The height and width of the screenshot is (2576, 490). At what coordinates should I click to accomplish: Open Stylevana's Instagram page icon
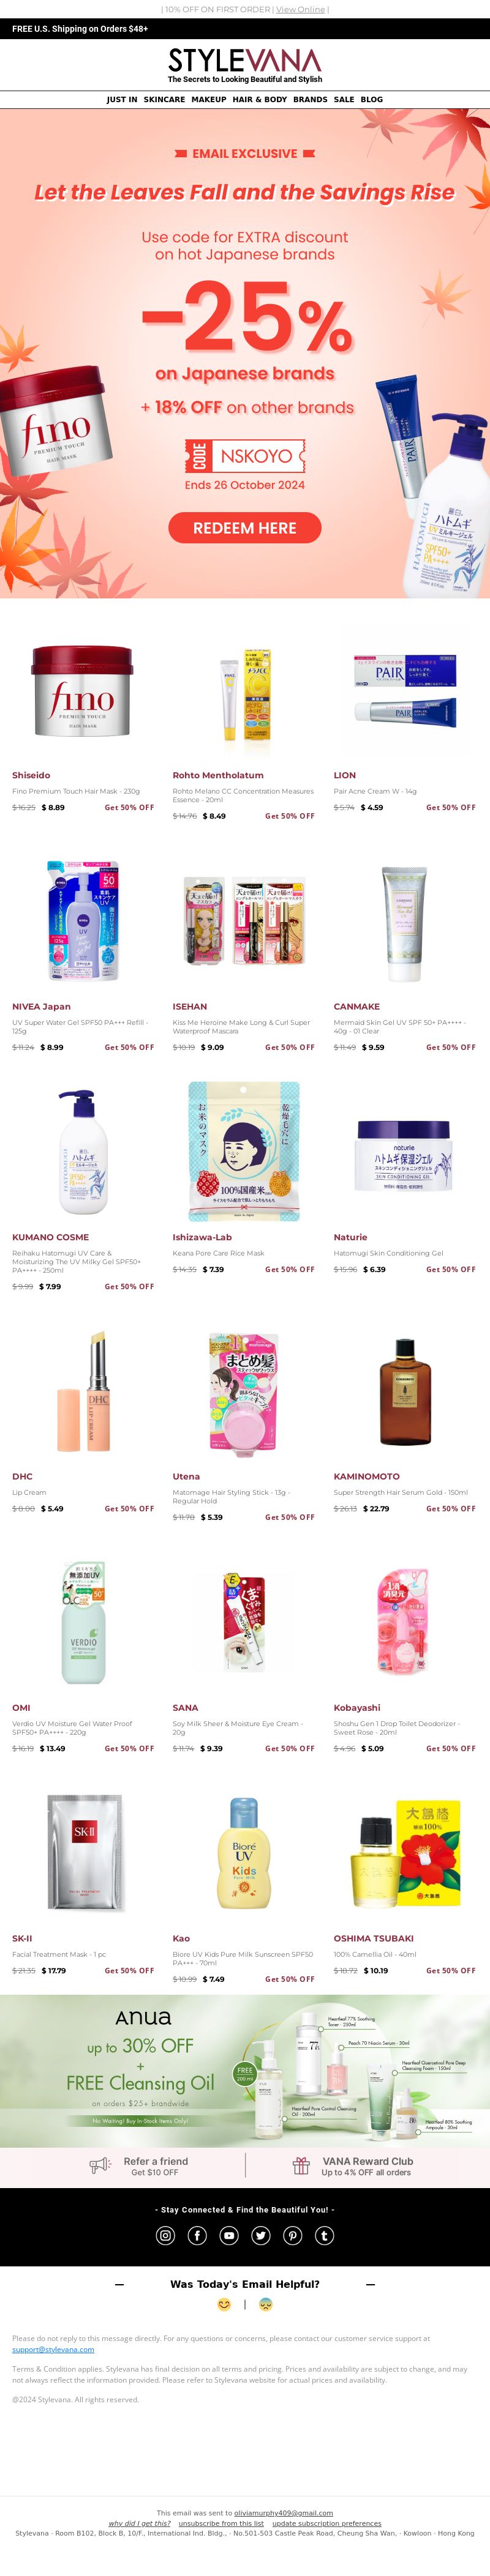click(166, 2235)
